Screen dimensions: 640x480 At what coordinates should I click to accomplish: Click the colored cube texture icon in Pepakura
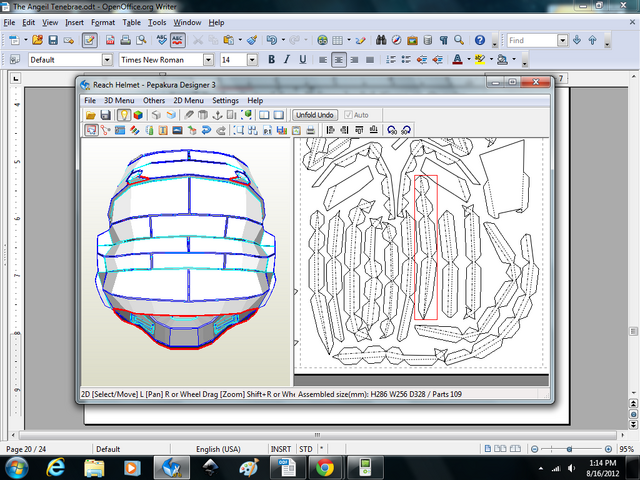(x=138, y=115)
